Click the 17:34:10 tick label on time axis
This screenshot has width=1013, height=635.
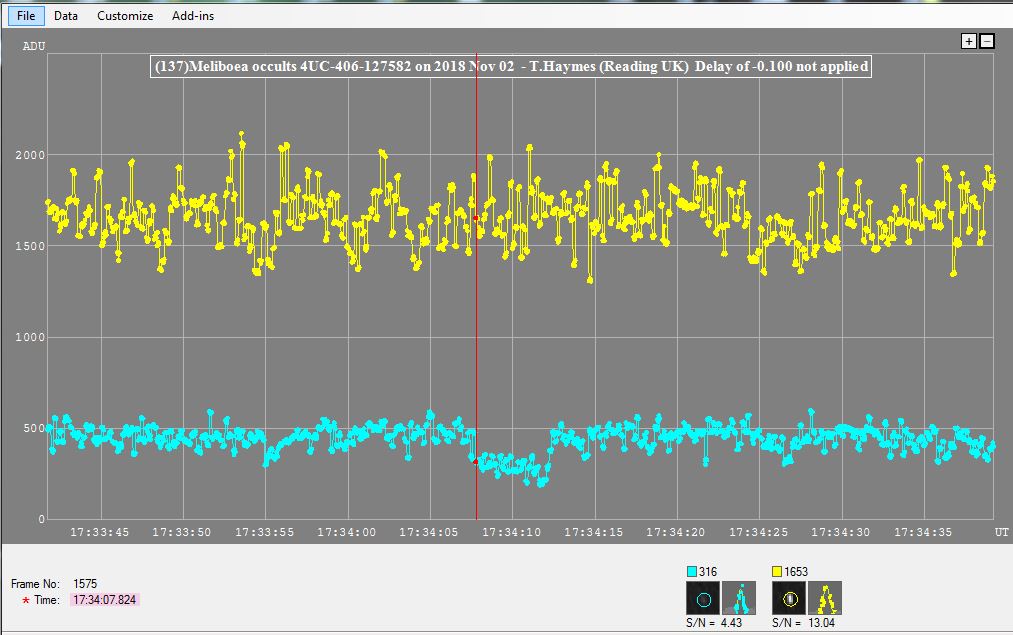(x=511, y=532)
